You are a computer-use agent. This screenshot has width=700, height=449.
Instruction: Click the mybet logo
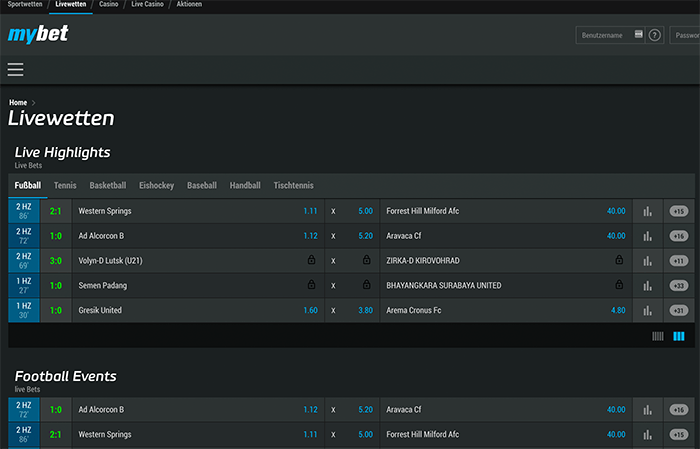tap(38, 35)
